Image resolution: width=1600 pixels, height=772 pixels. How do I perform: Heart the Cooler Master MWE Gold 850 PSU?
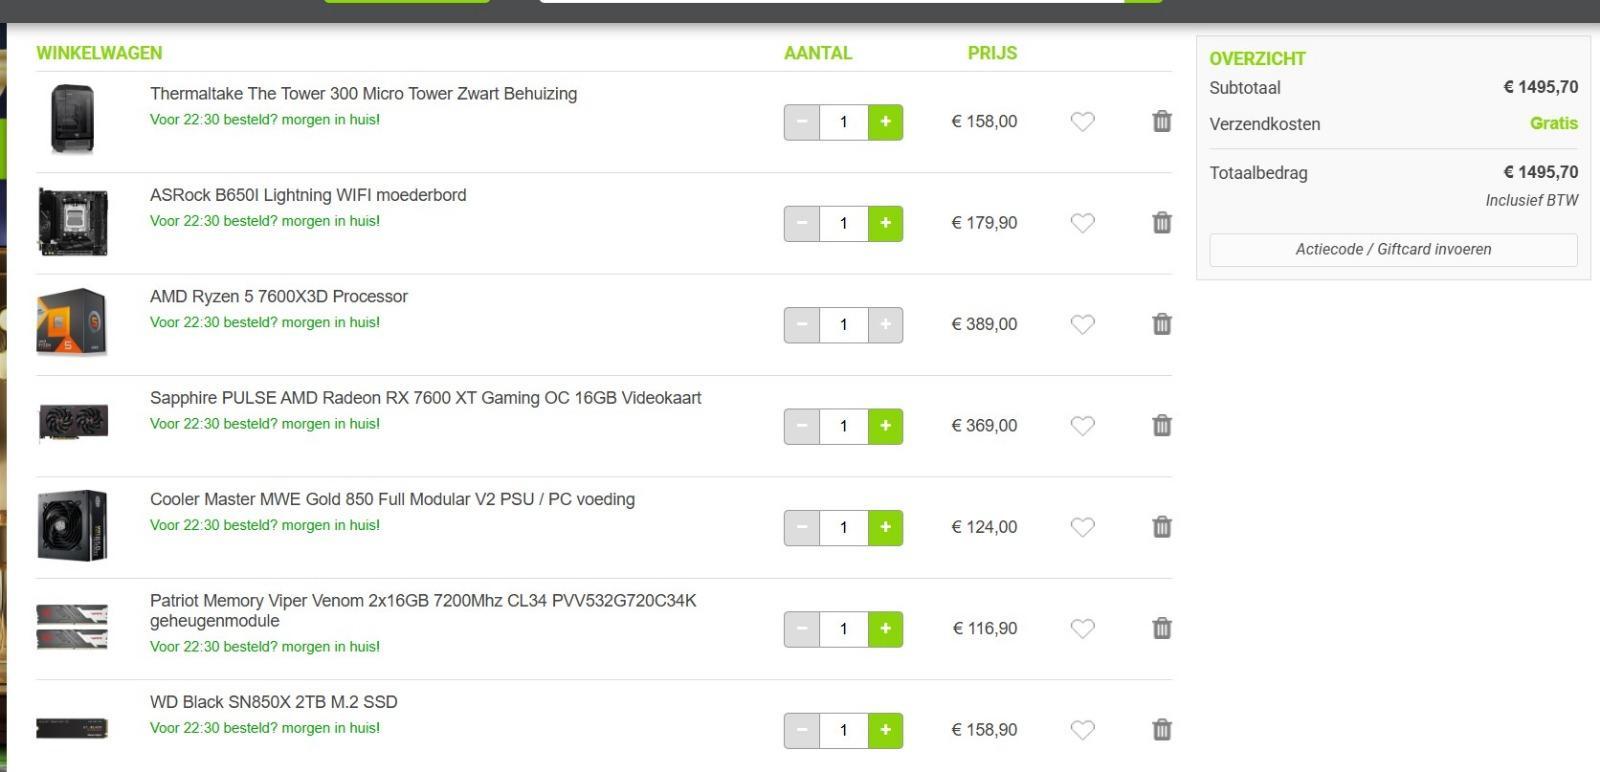click(1083, 527)
